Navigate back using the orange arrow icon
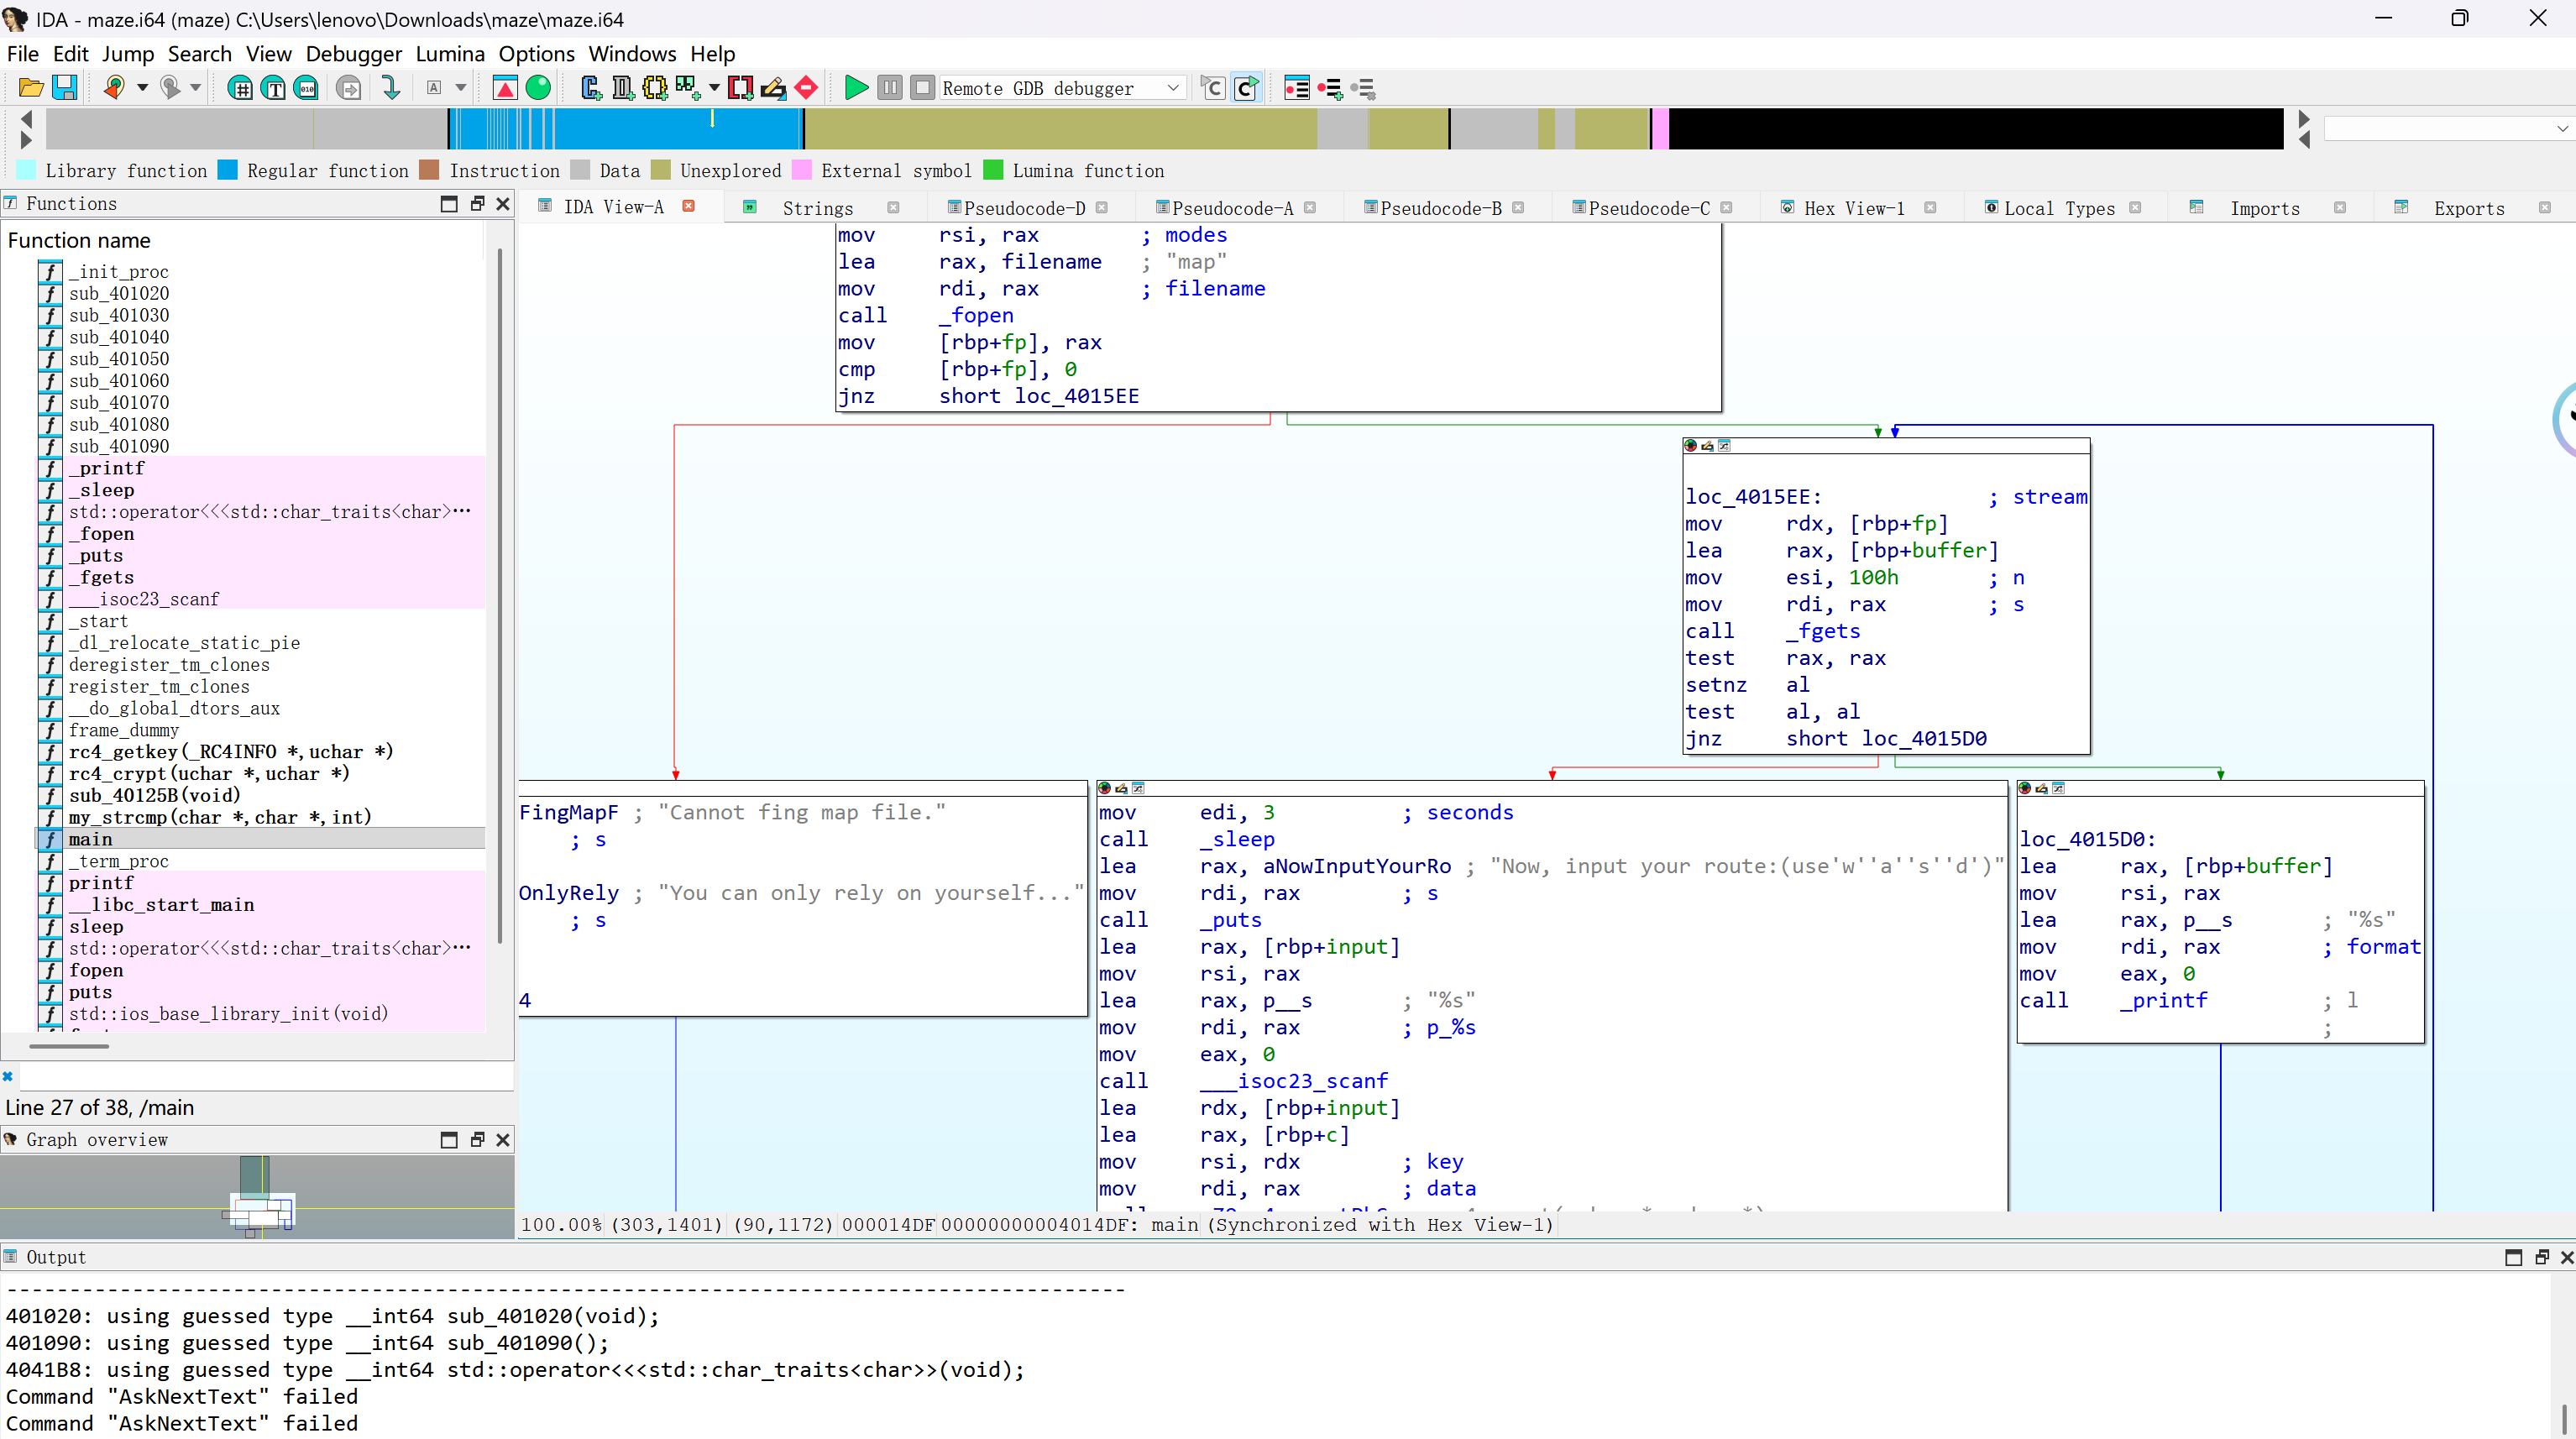Viewport: 2576px width, 1439px height. (x=113, y=87)
